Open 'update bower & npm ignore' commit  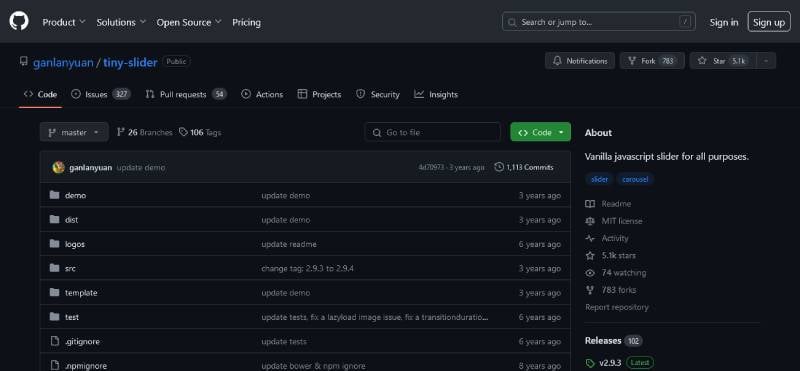point(313,366)
